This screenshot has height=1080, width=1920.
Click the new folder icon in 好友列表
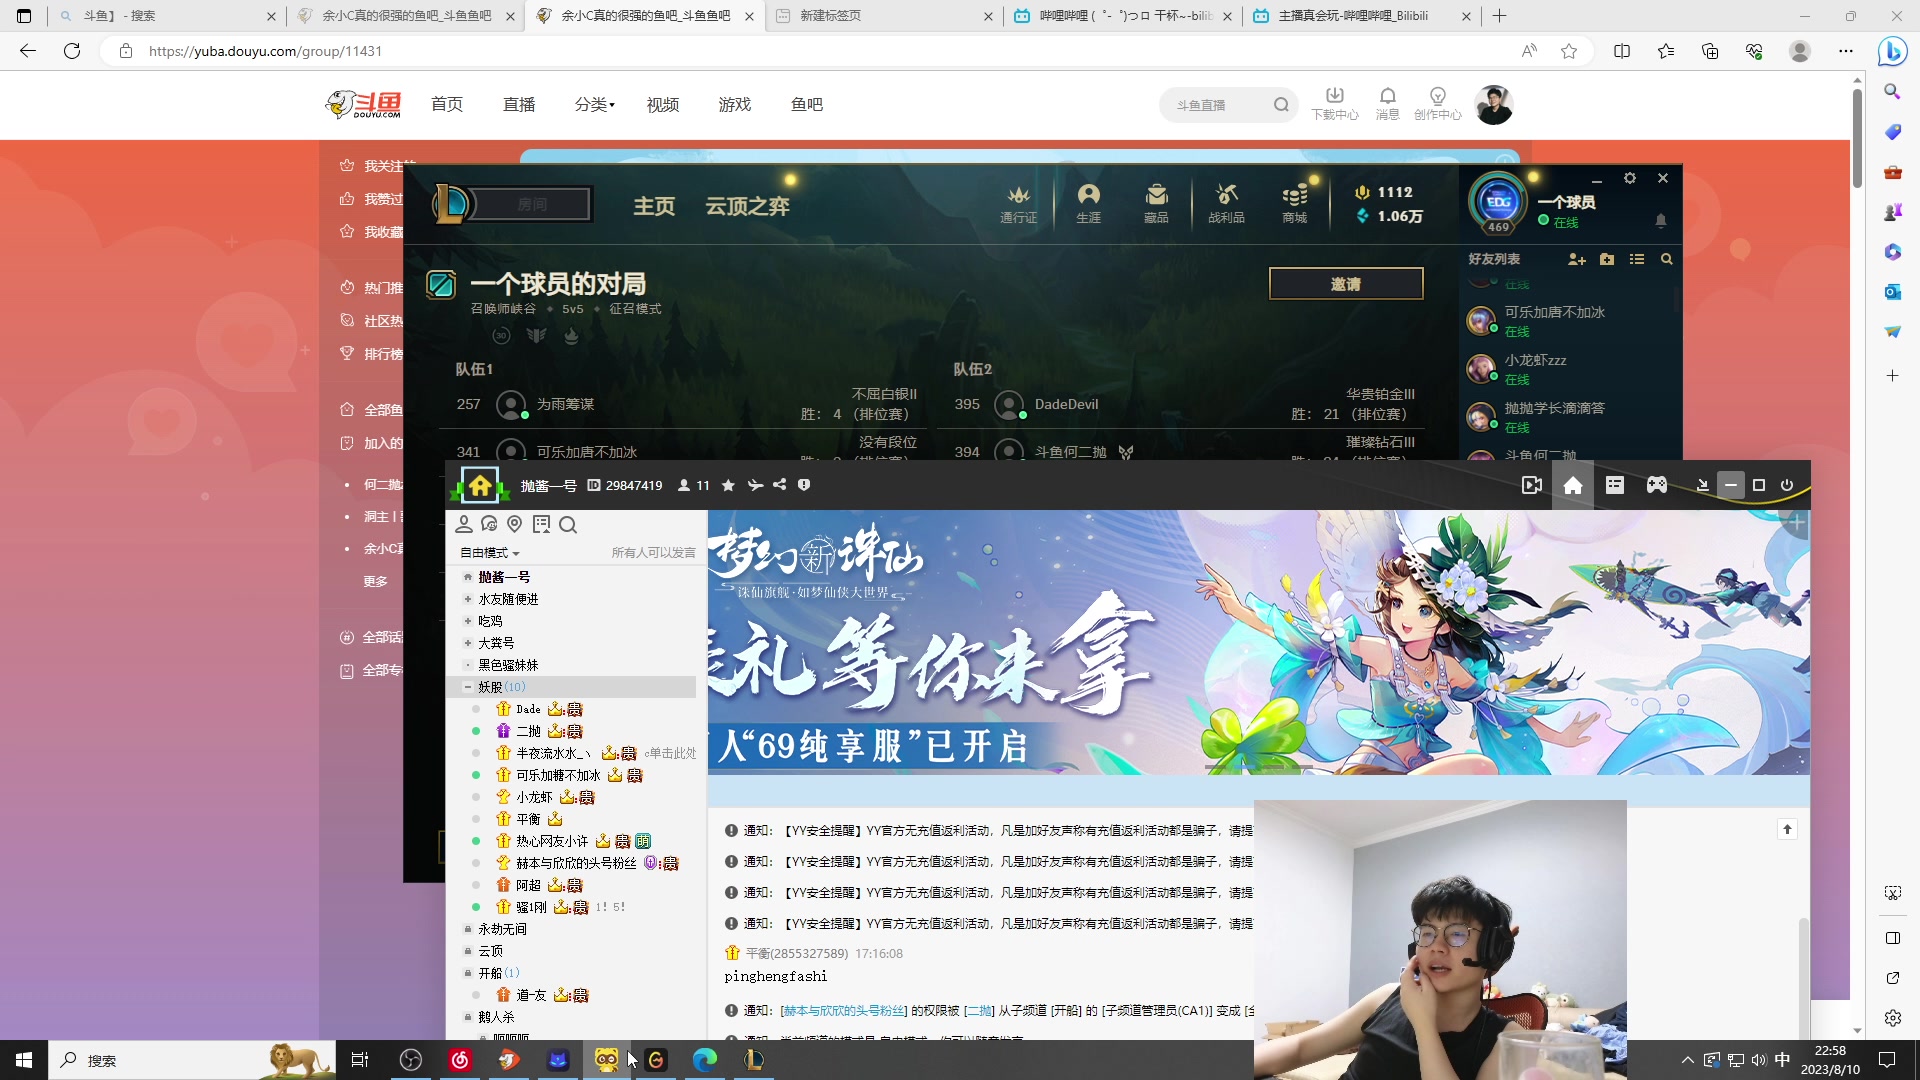[x=1607, y=259]
